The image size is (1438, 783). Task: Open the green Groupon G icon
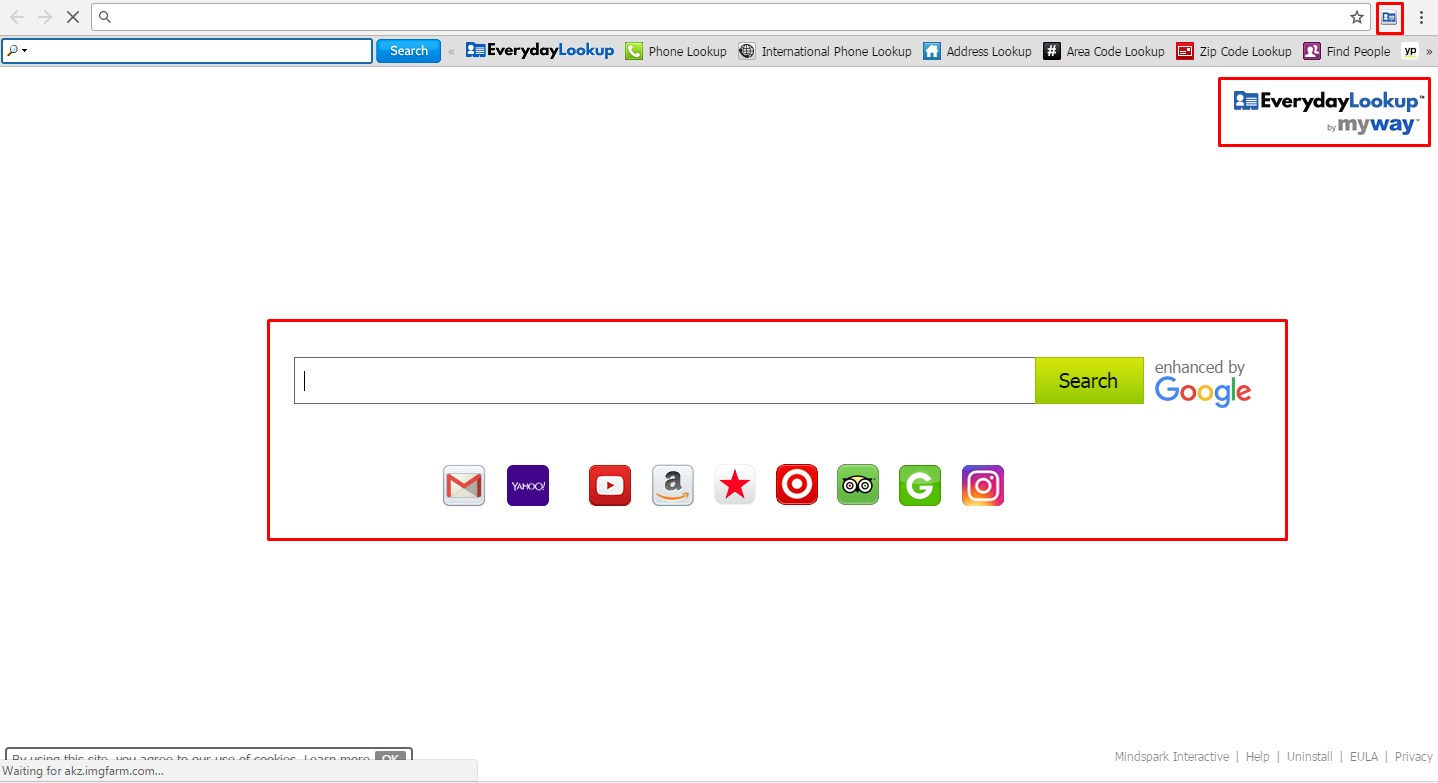tap(920, 486)
